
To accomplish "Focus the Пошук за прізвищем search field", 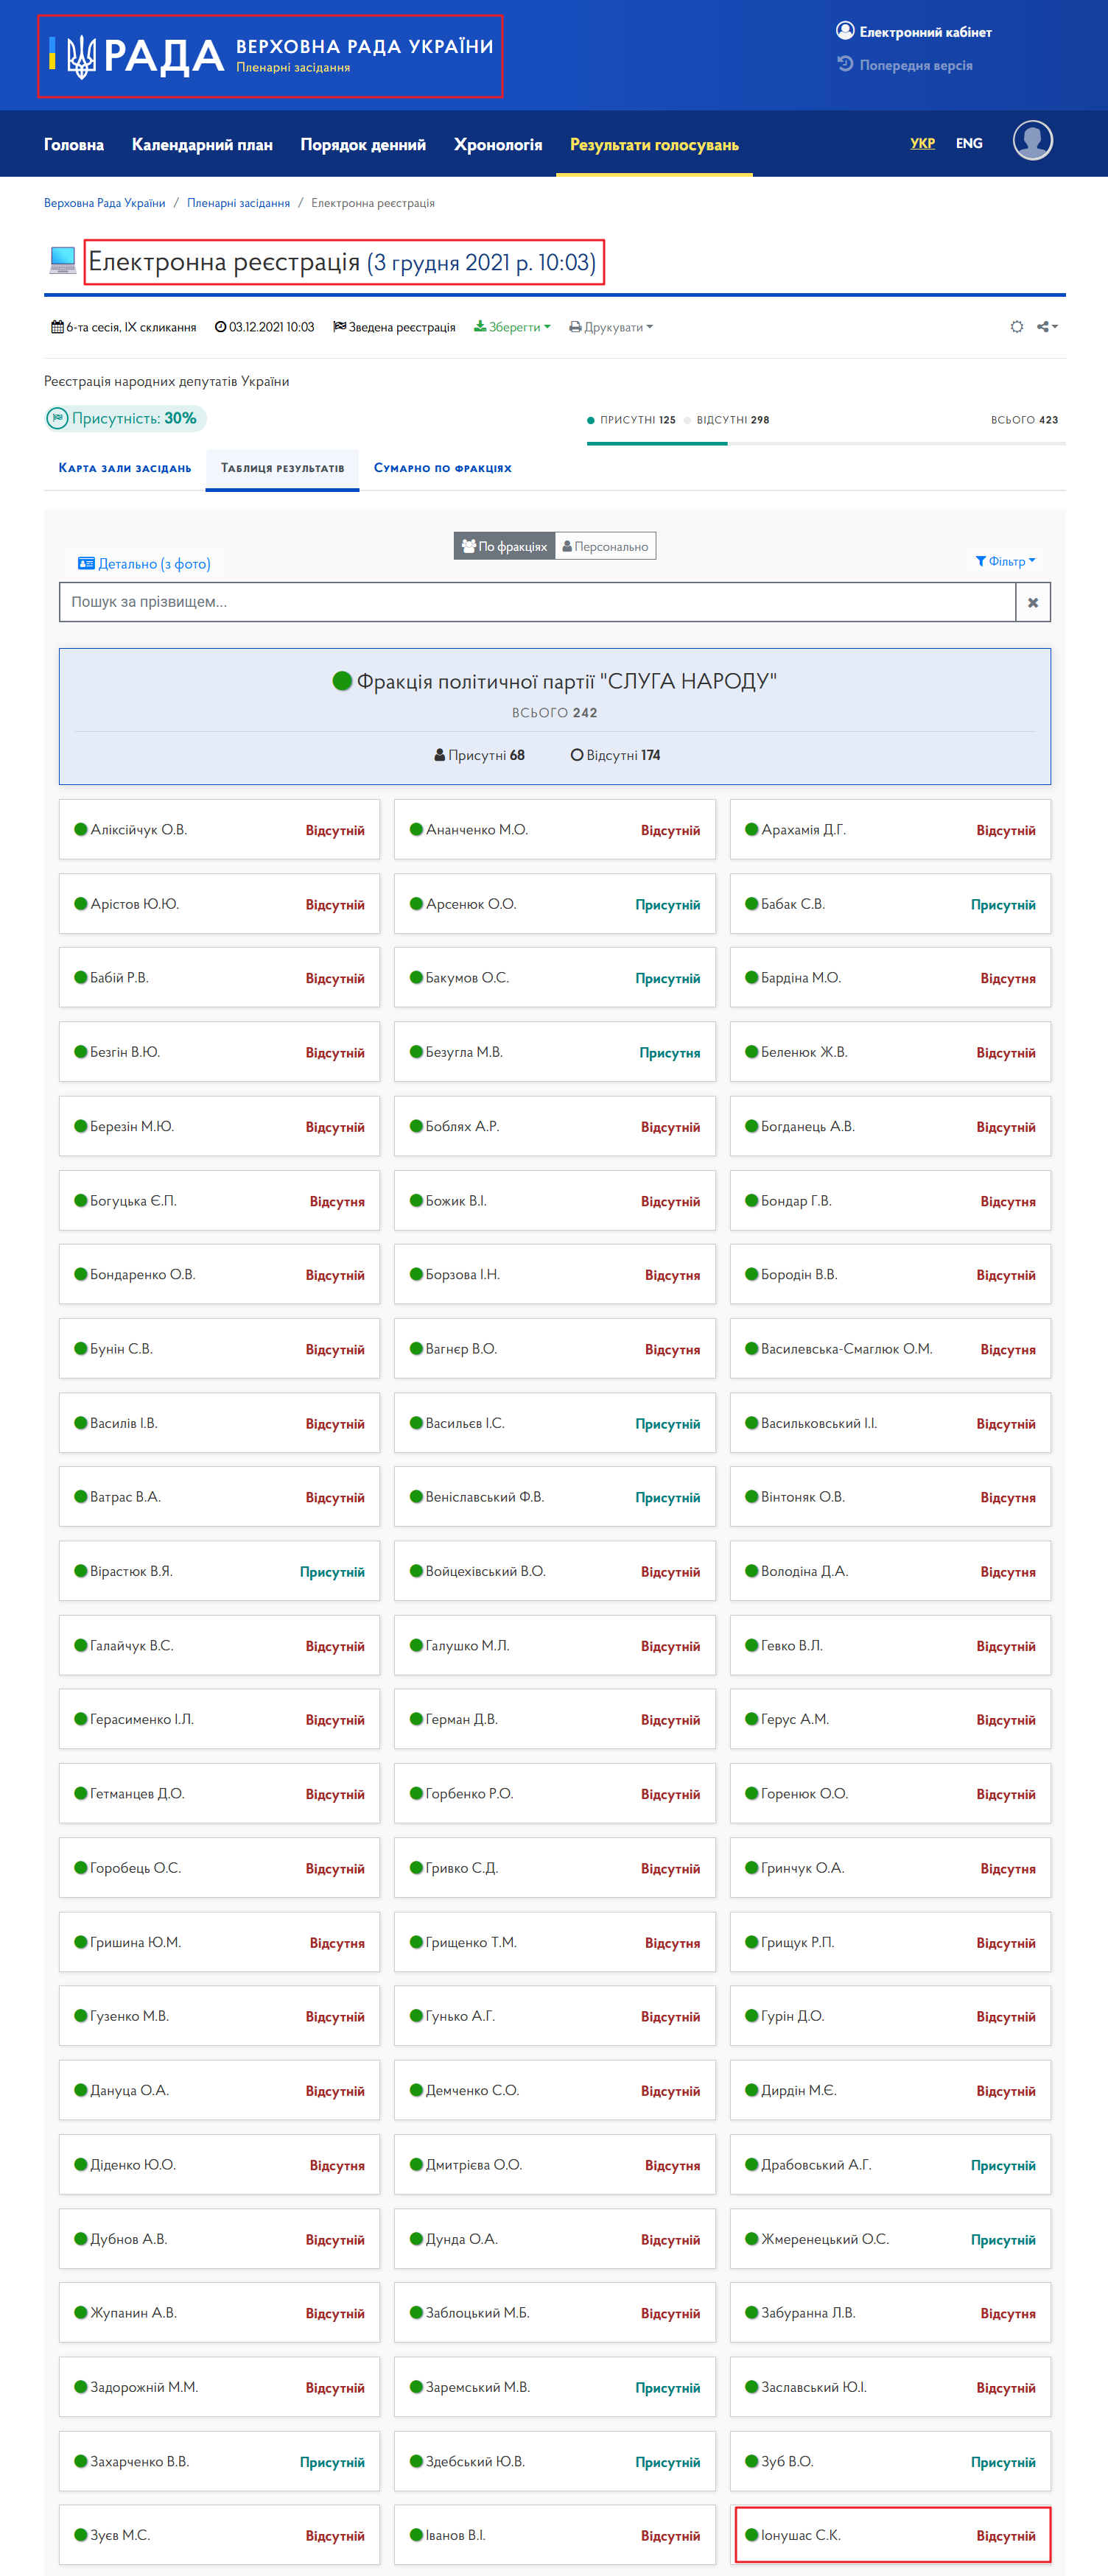I will (x=537, y=603).
